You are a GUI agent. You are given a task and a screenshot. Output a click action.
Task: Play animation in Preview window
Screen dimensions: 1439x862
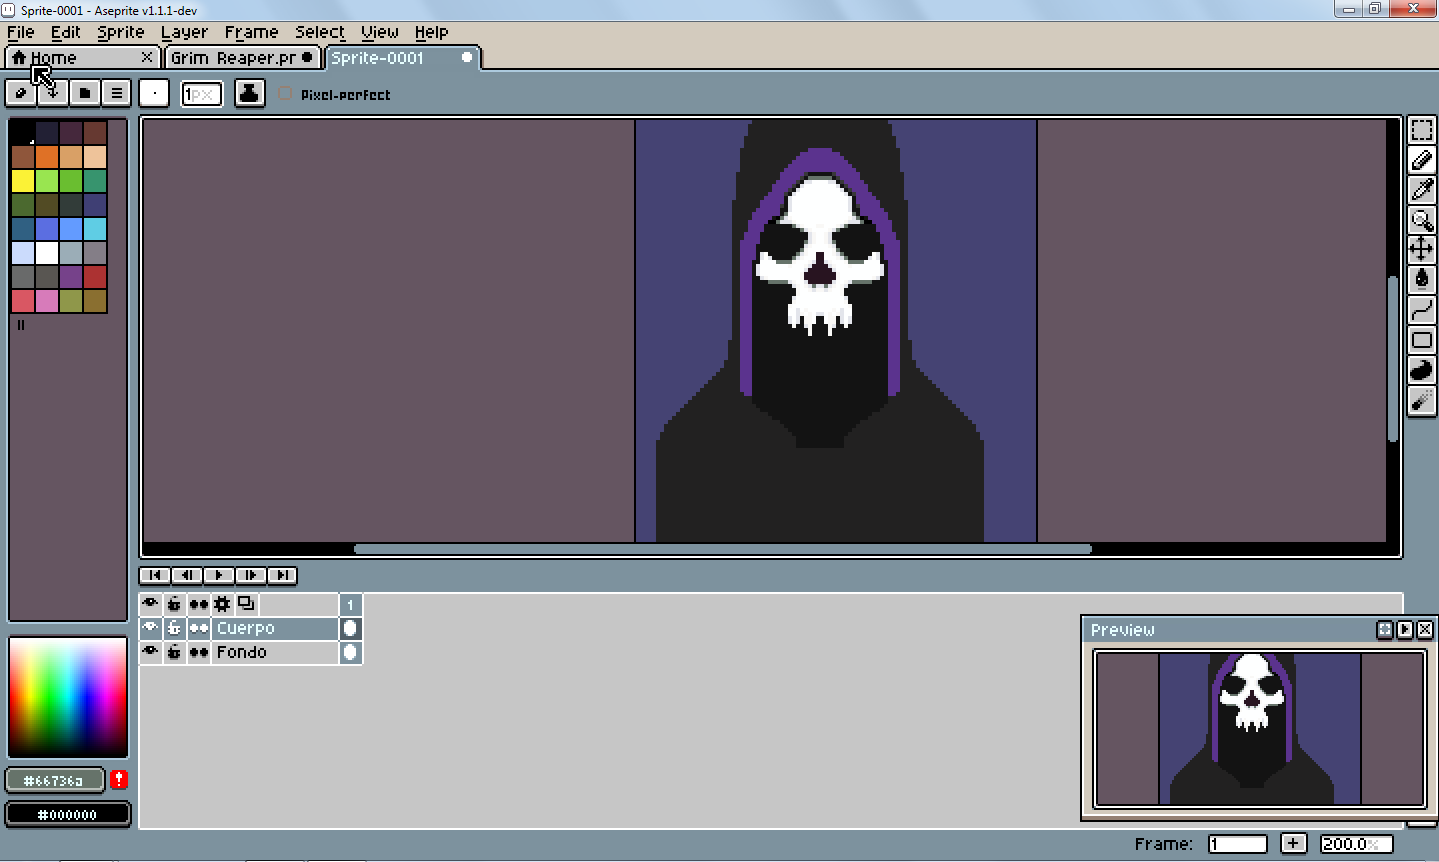tap(1405, 629)
